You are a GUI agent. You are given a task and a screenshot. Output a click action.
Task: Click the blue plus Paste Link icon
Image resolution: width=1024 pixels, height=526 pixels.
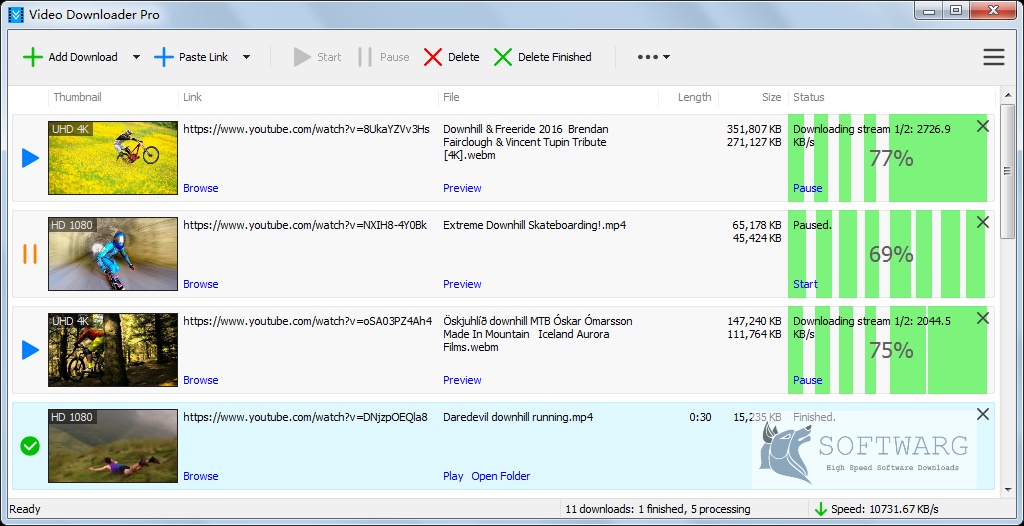[x=163, y=57]
